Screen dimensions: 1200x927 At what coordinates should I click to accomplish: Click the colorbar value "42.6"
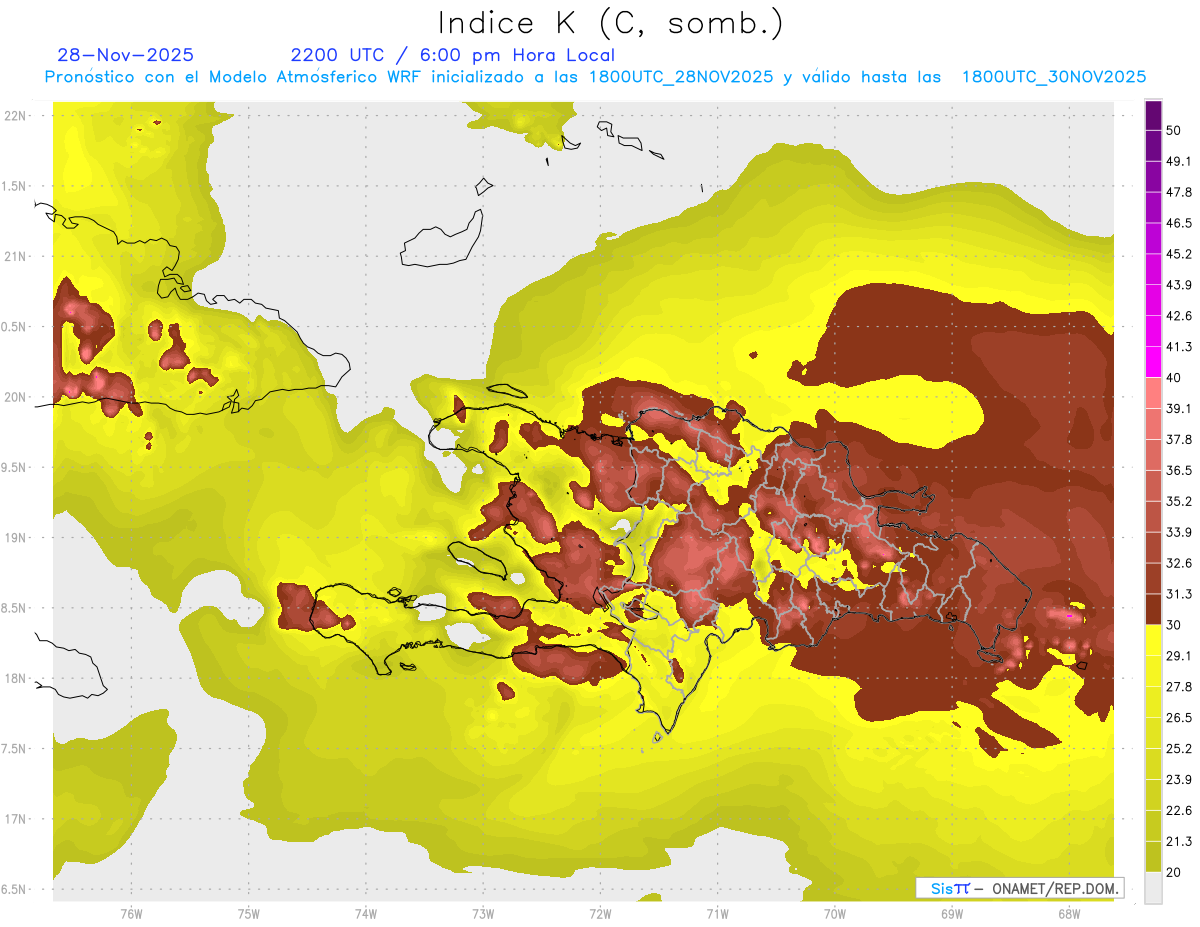pos(1179,316)
